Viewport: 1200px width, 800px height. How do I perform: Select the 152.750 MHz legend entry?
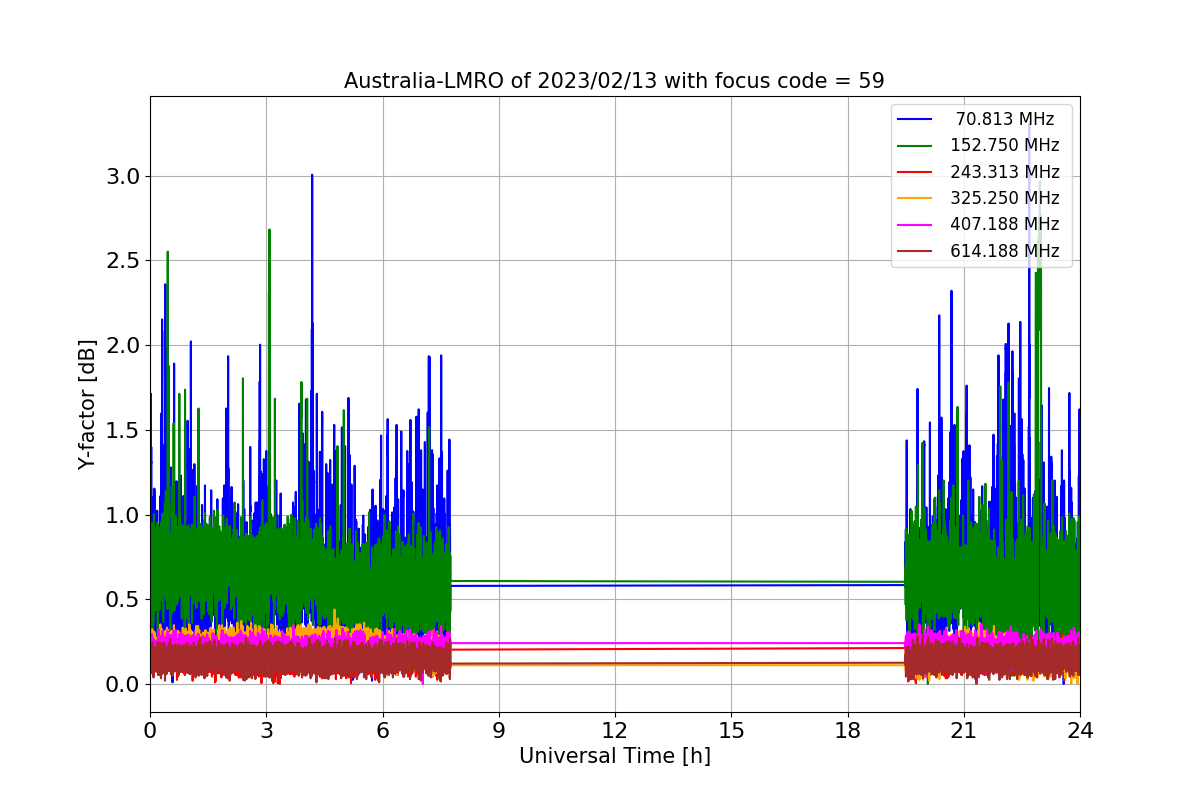[979, 145]
